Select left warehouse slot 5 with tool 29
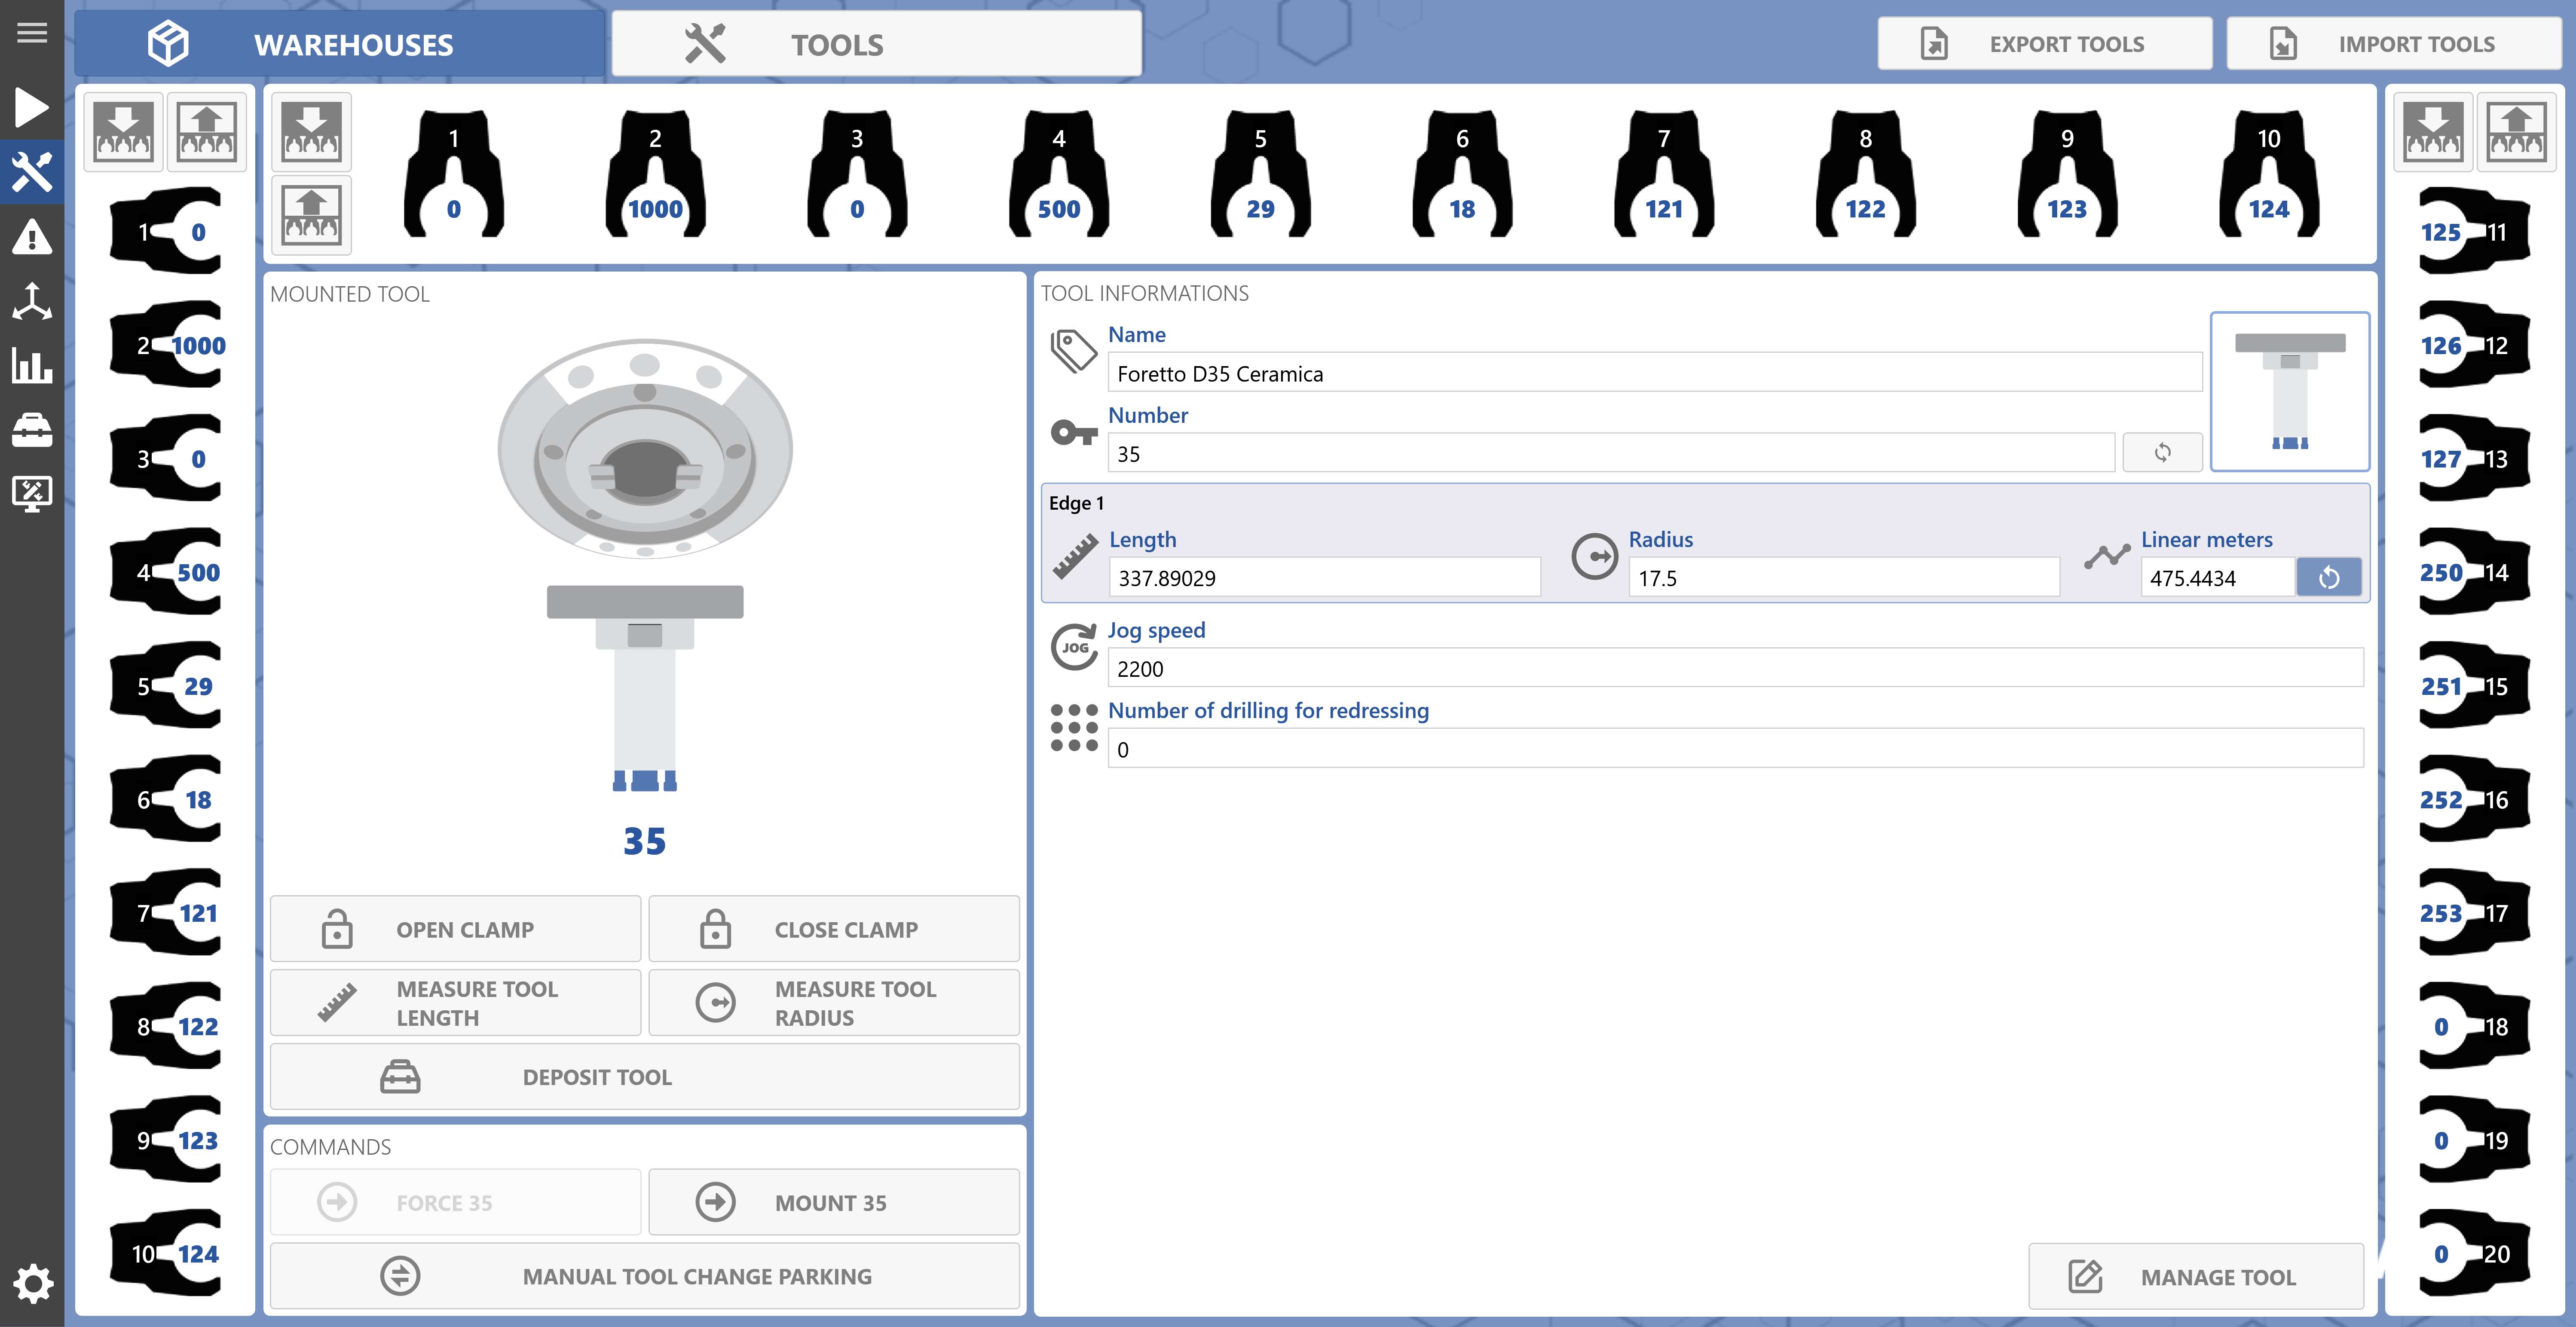 166,685
